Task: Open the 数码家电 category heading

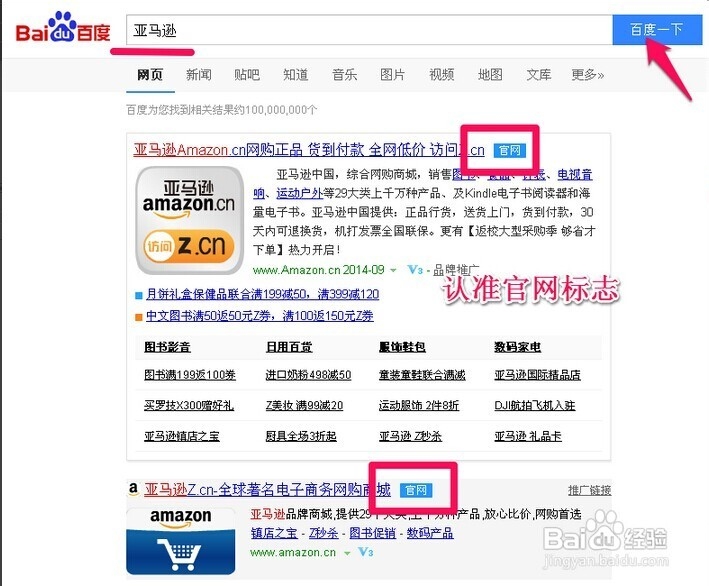Action: click(x=517, y=347)
